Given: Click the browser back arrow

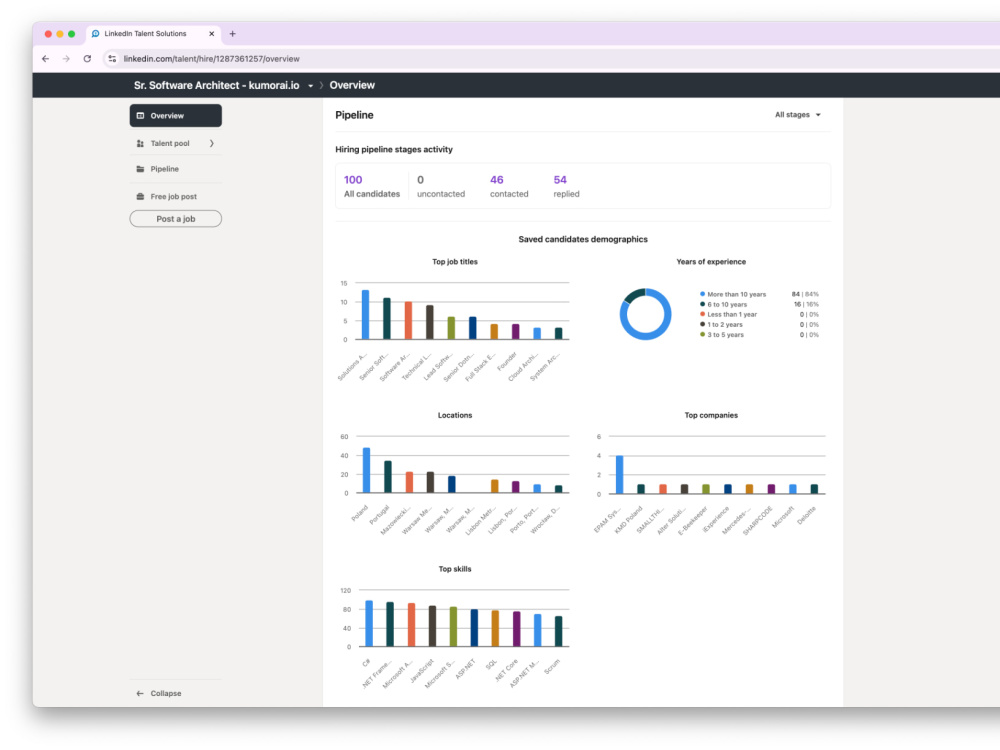Looking at the screenshot, I should 45,59.
